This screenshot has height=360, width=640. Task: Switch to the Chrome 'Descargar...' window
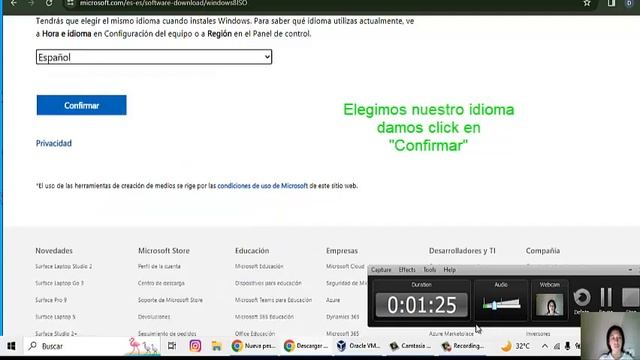coord(306,346)
